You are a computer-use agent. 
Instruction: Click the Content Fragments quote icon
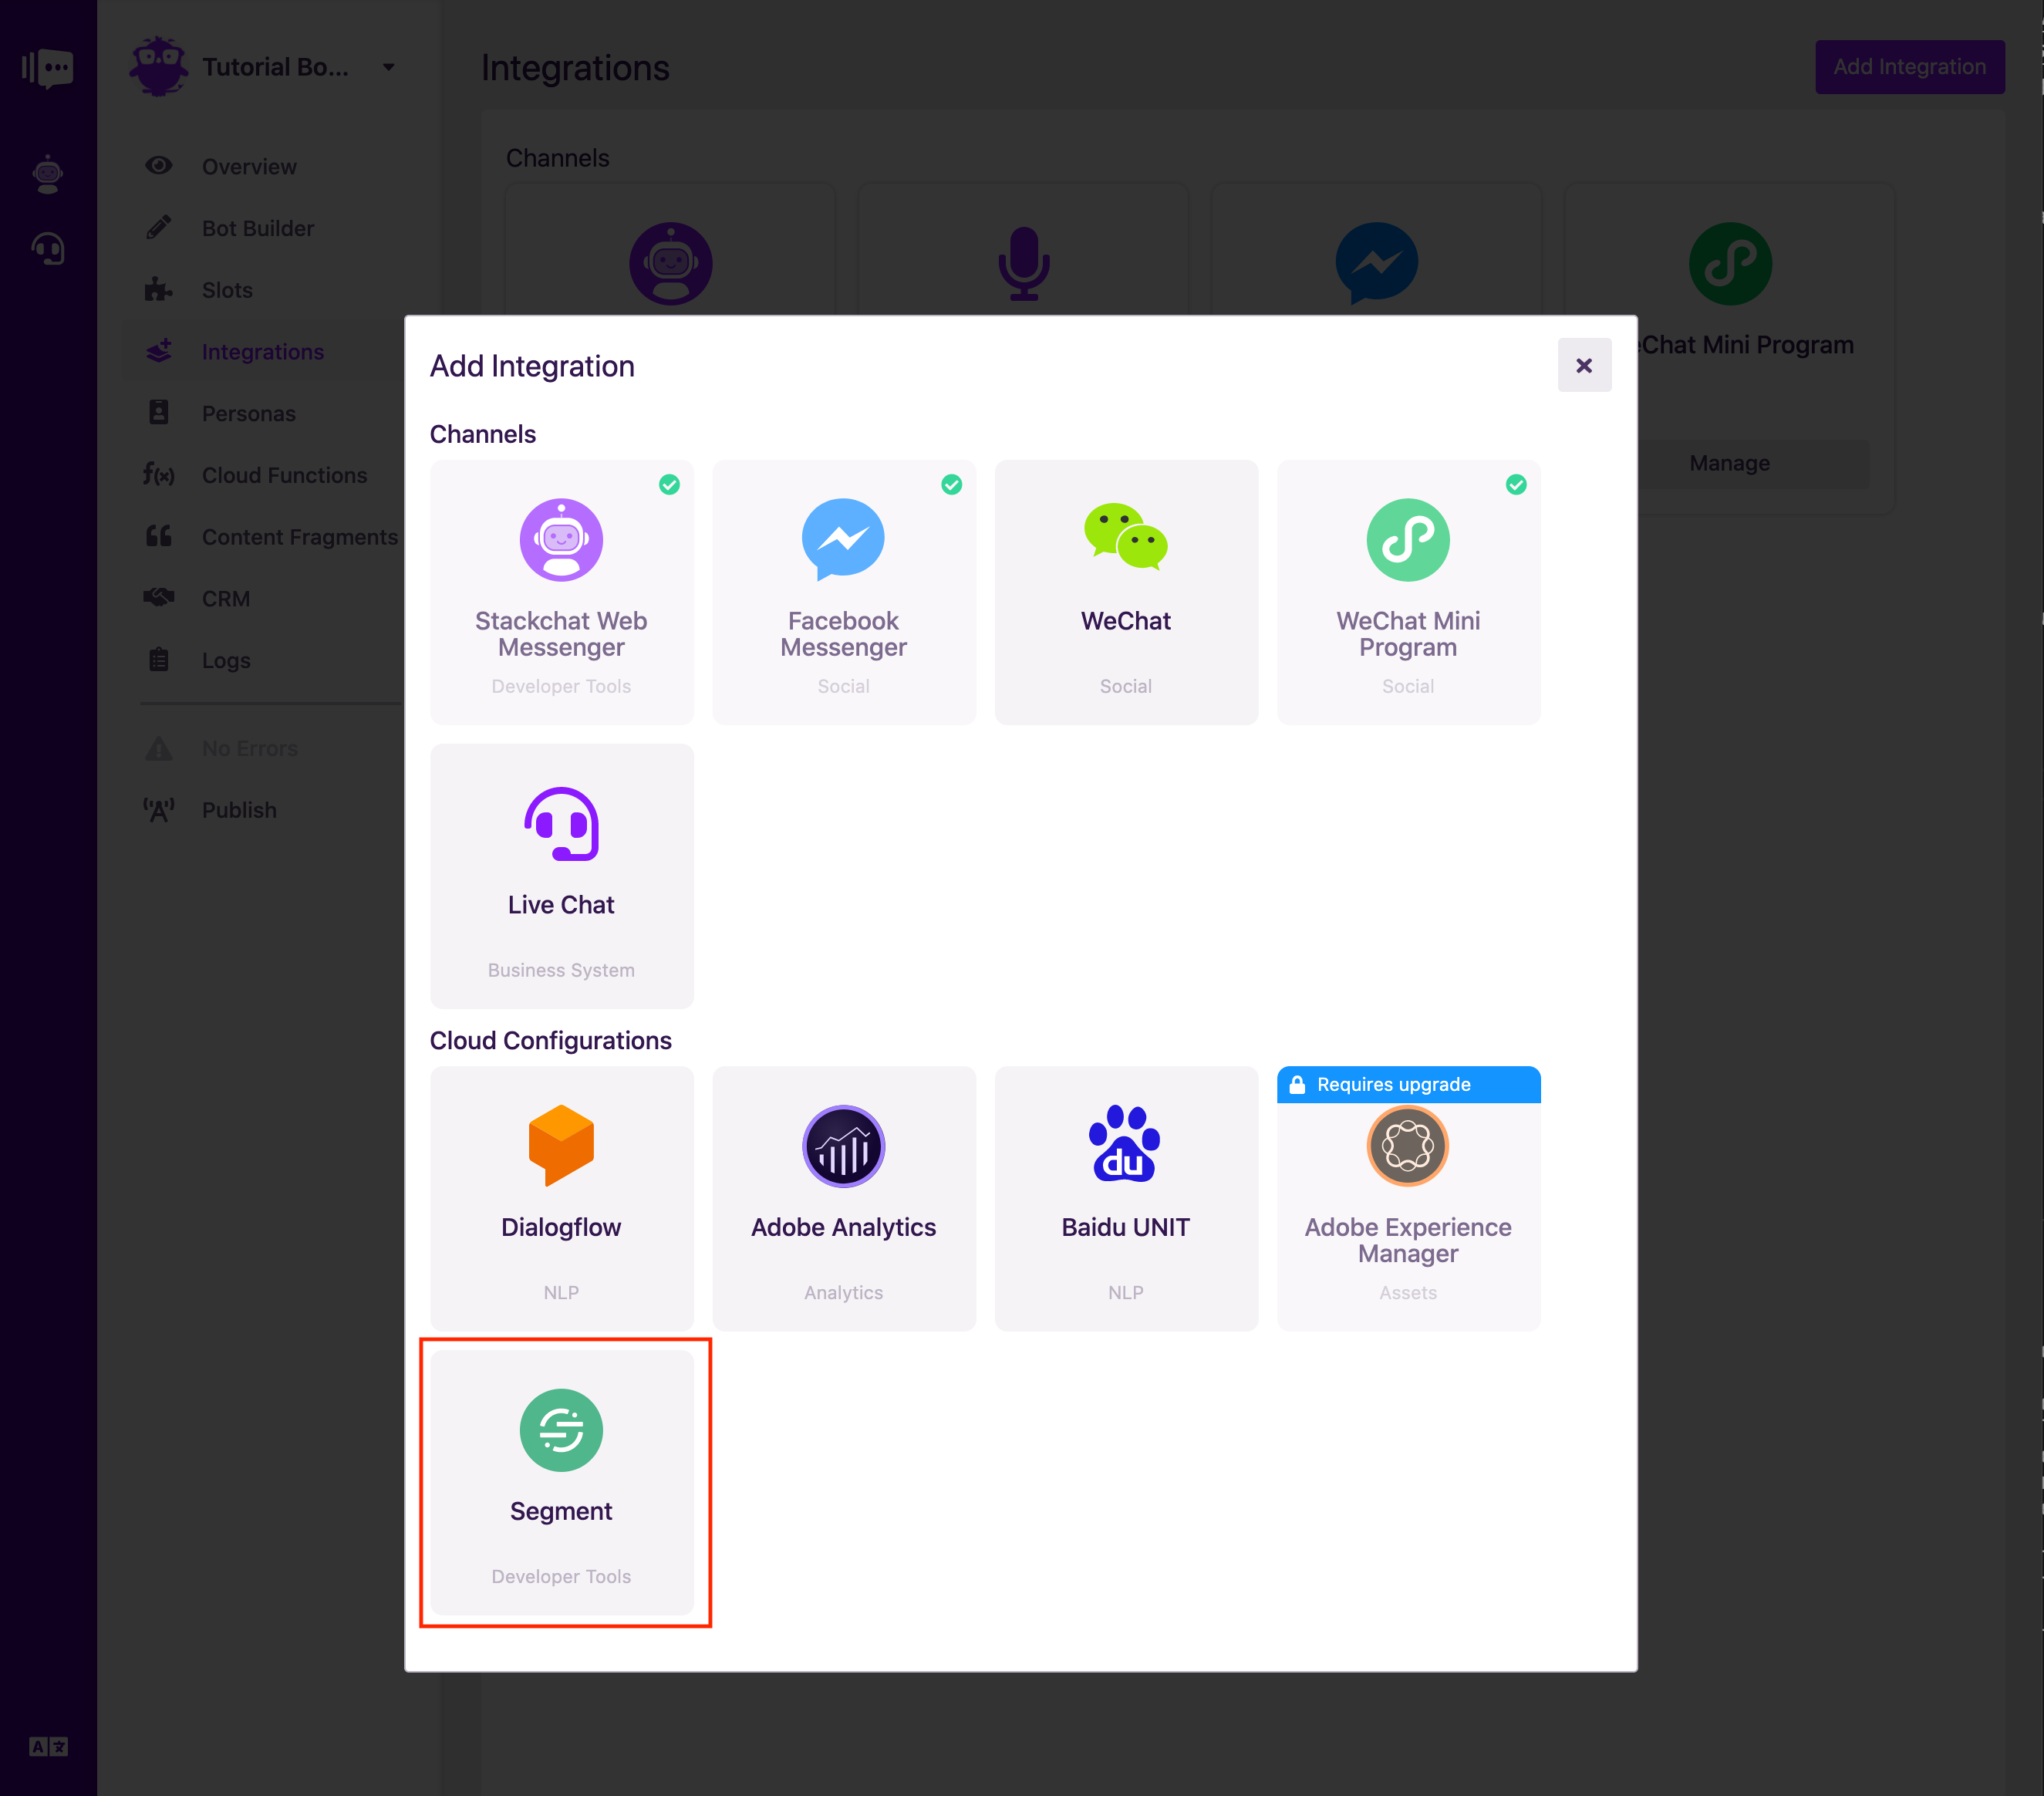coord(159,536)
